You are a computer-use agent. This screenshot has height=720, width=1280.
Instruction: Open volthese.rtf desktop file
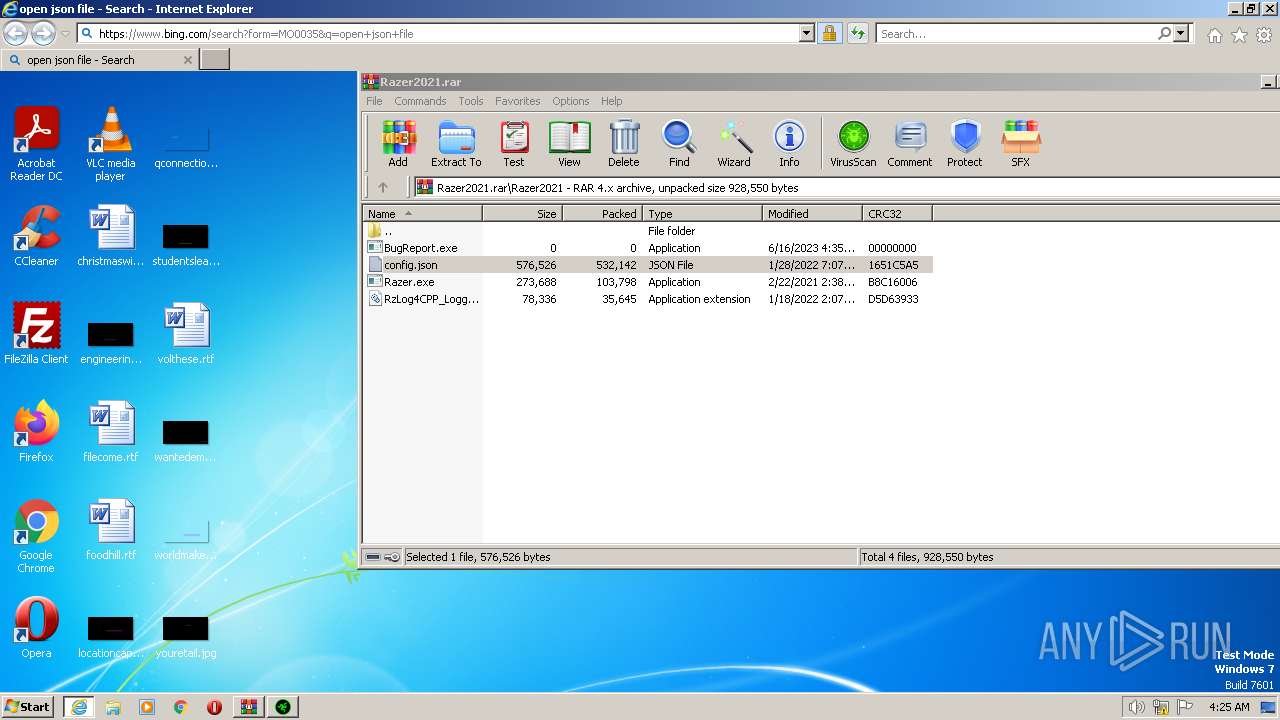pos(186,334)
